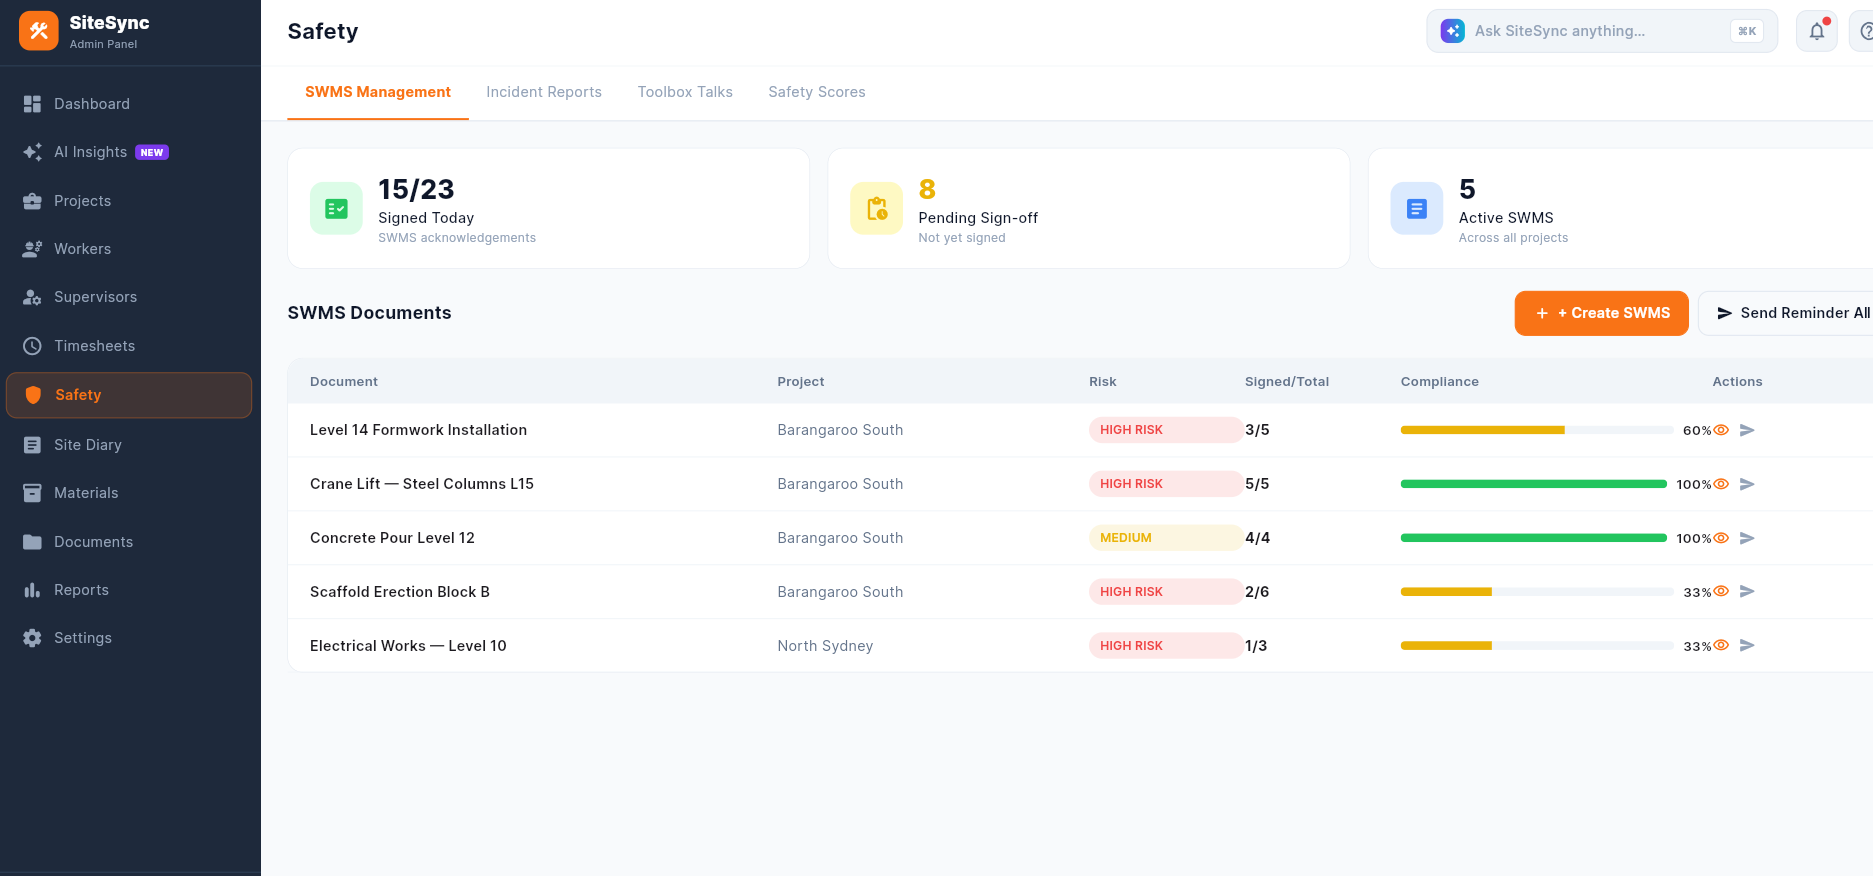Screen dimensions: 1873x876
Task: Switch to Toolbox Talks tab
Action: [x=685, y=92]
